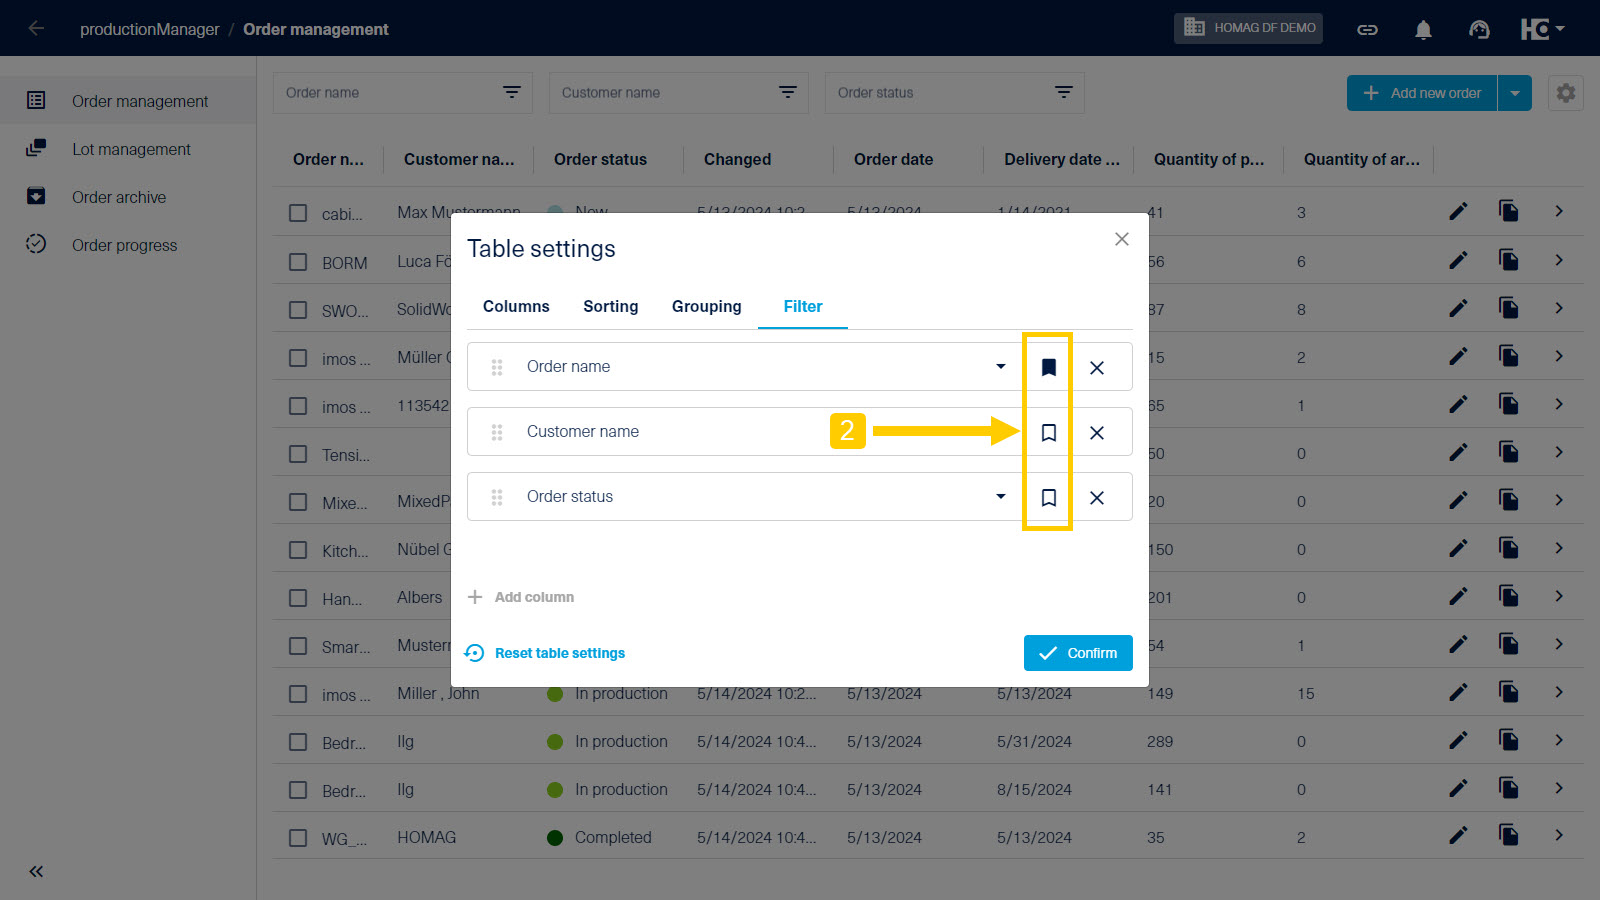The width and height of the screenshot is (1600, 900).
Task: Open the Order name dropdown in Table settings
Action: click(999, 367)
